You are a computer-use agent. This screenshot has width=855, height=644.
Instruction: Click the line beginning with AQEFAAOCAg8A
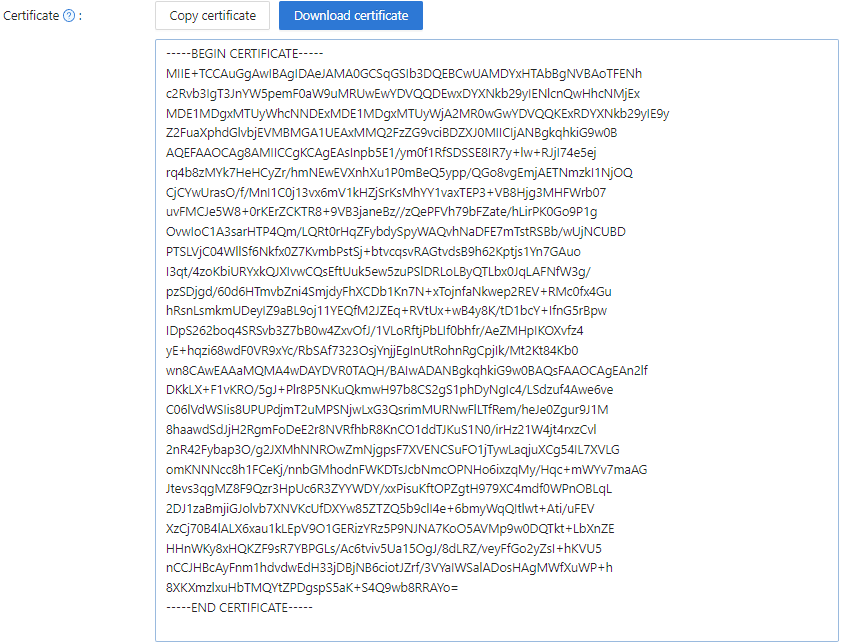click(x=381, y=153)
